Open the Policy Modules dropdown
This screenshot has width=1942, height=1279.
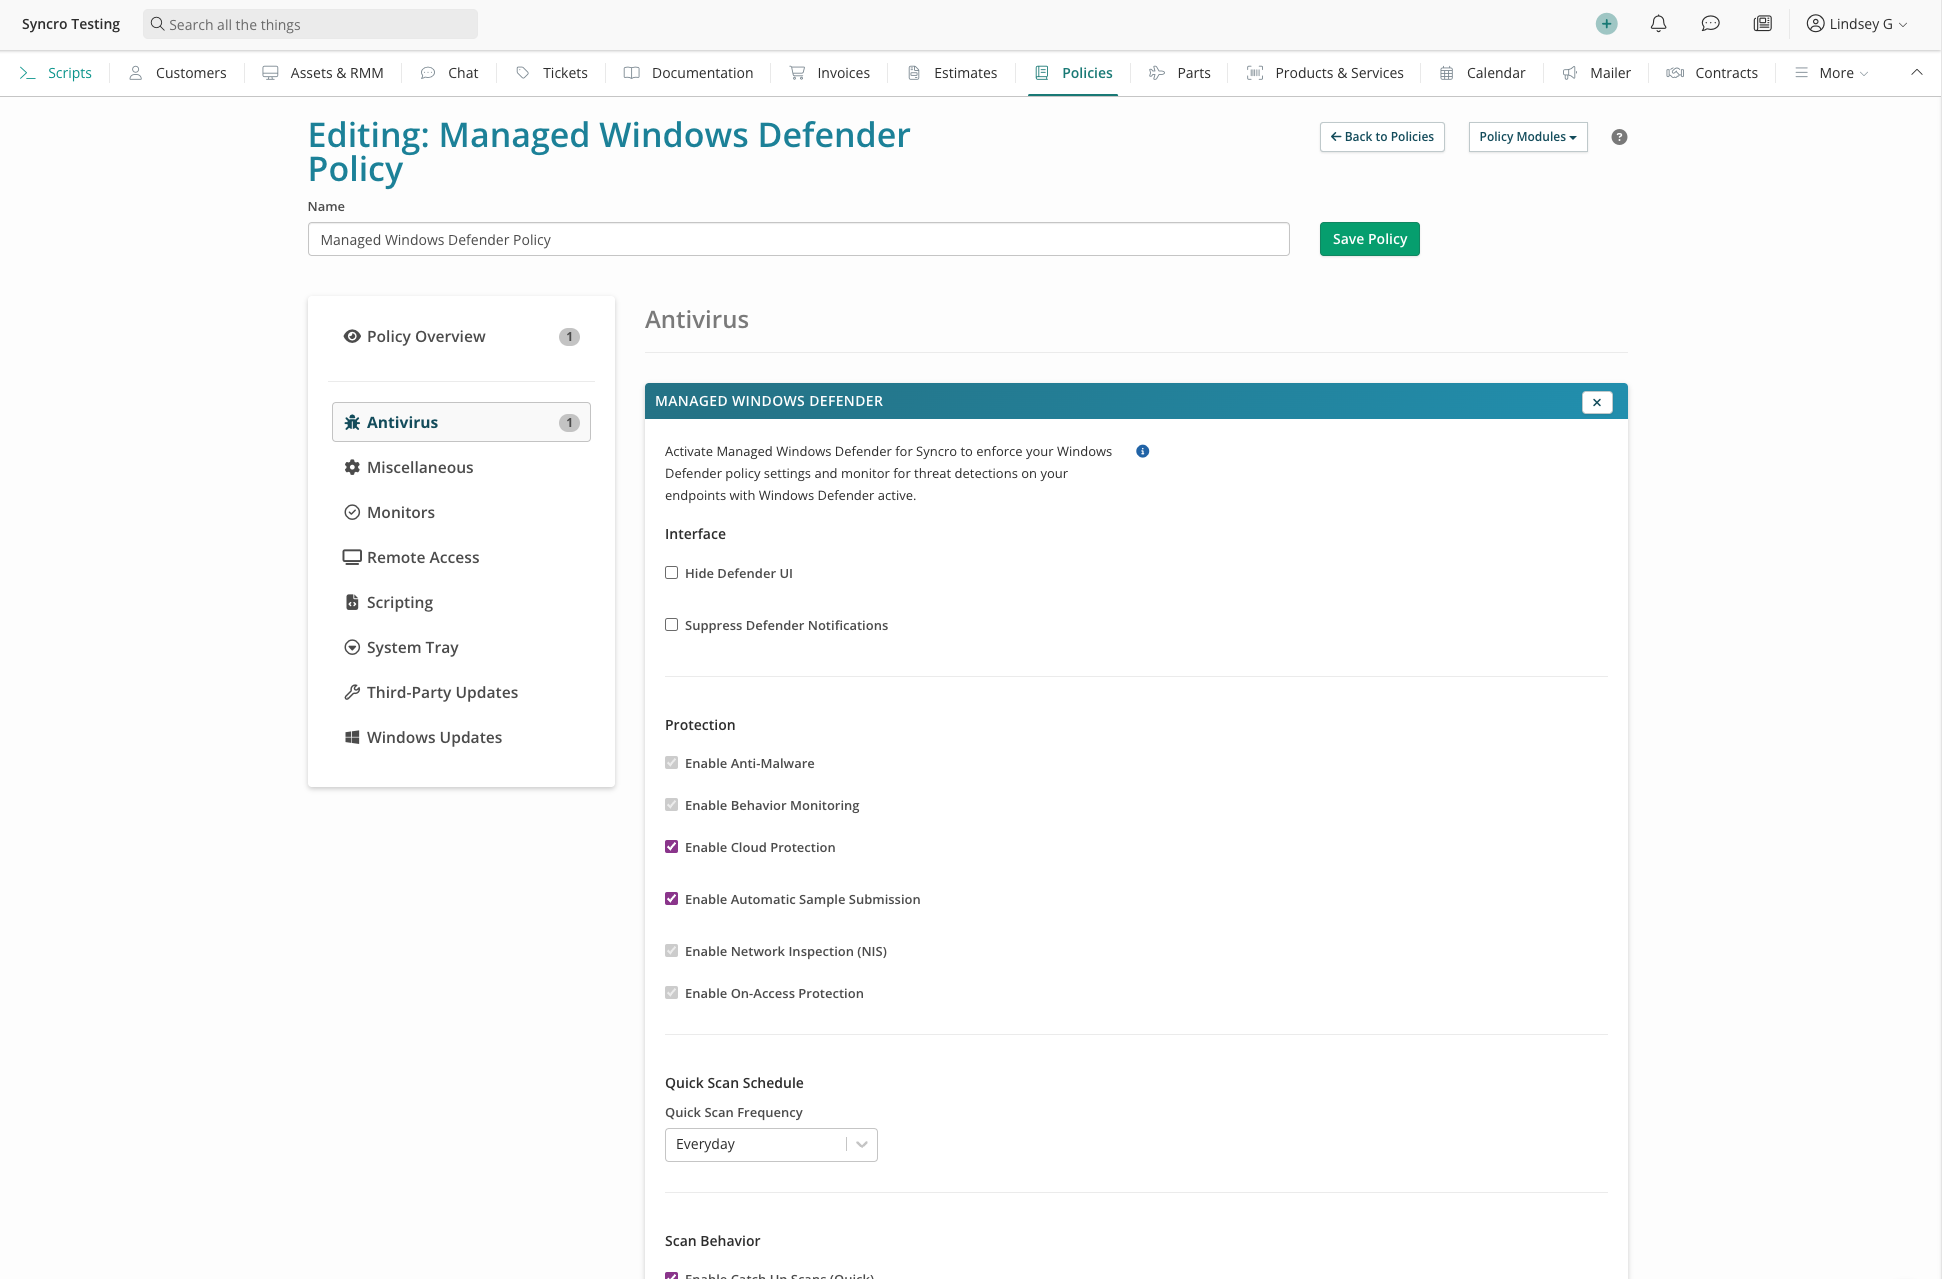(1527, 137)
